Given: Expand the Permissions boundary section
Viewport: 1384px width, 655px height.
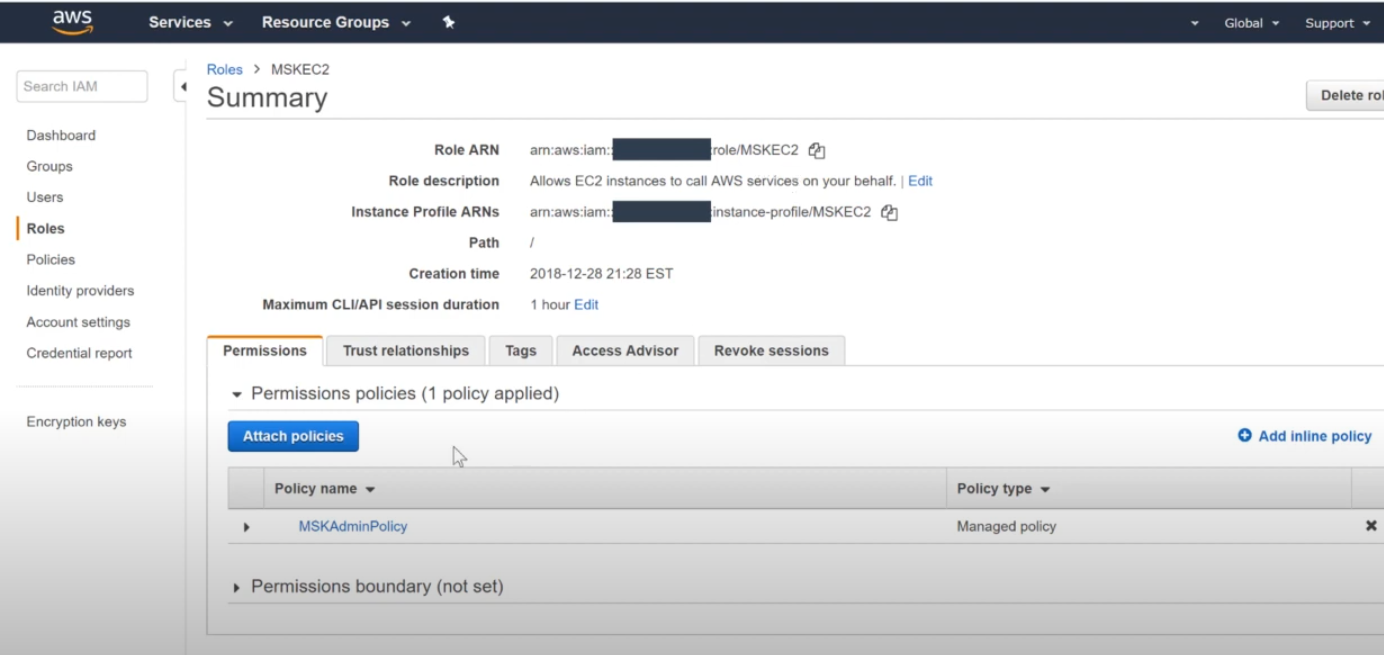Looking at the screenshot, I should pyautogui.click(x=237, y=588).
